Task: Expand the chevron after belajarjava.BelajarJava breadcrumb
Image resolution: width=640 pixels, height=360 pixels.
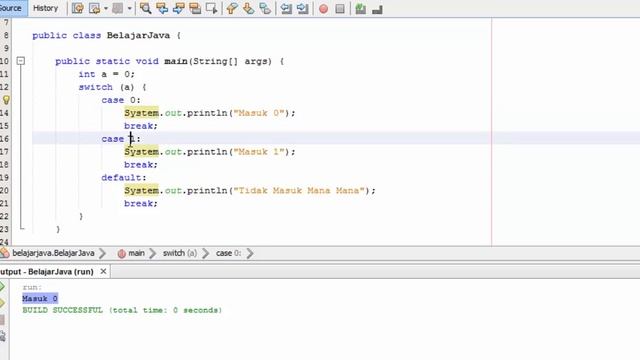Action: pos(102,253)
